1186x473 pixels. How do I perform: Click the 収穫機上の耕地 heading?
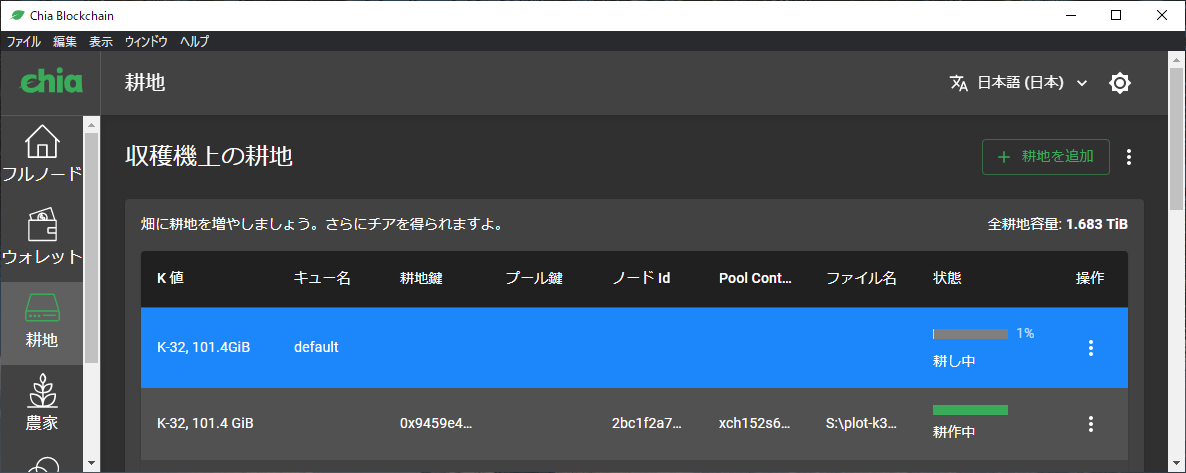[209, 157]
